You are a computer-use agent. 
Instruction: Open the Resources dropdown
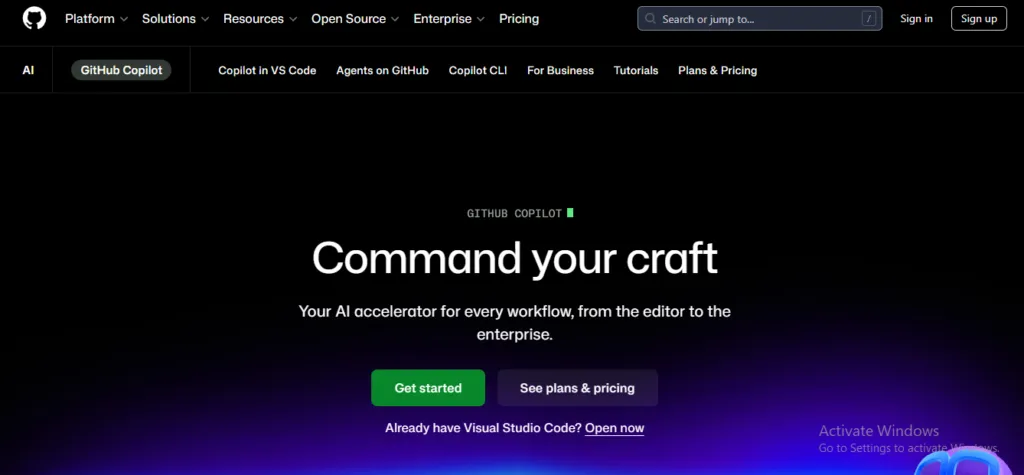click(x=260, y=19)
